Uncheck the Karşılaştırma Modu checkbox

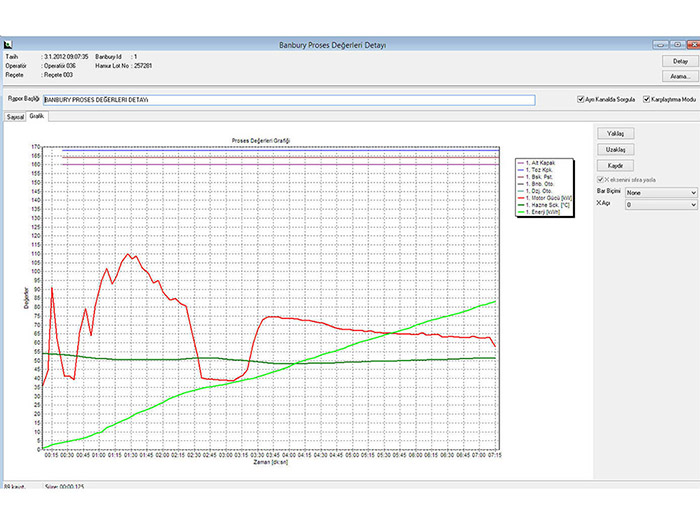click(x=647, y=100)
